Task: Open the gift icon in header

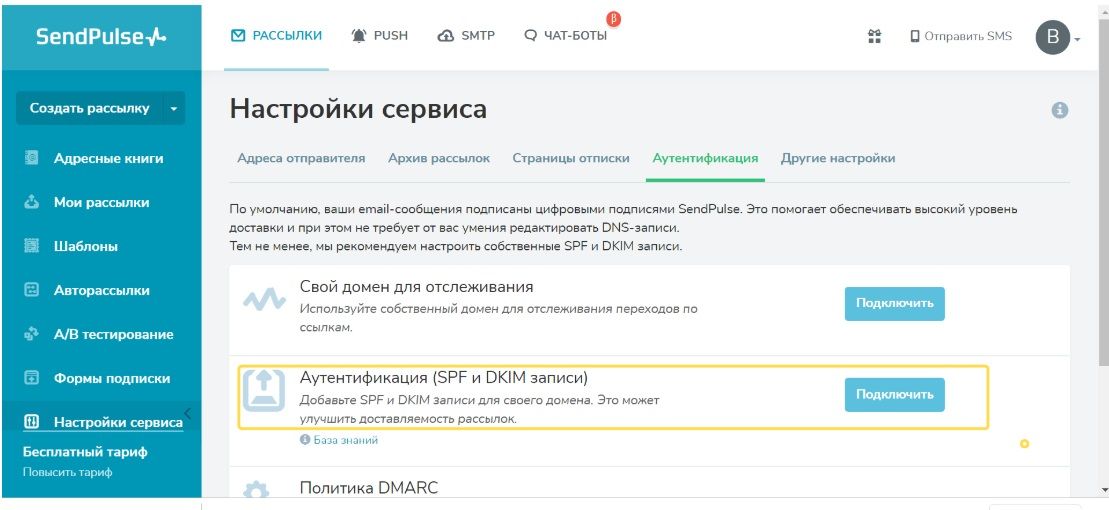Action: 875,36
